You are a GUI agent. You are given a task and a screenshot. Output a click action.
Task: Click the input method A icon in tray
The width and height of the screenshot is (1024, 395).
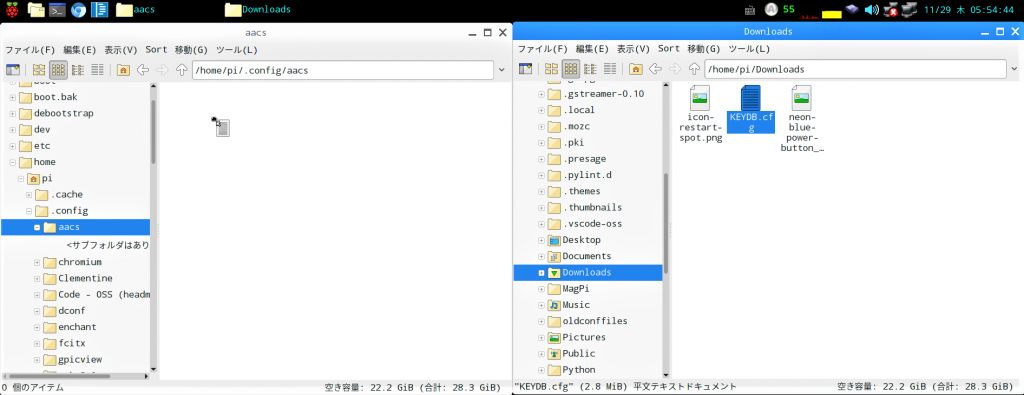pyautogui.click(x=771, y=9)
